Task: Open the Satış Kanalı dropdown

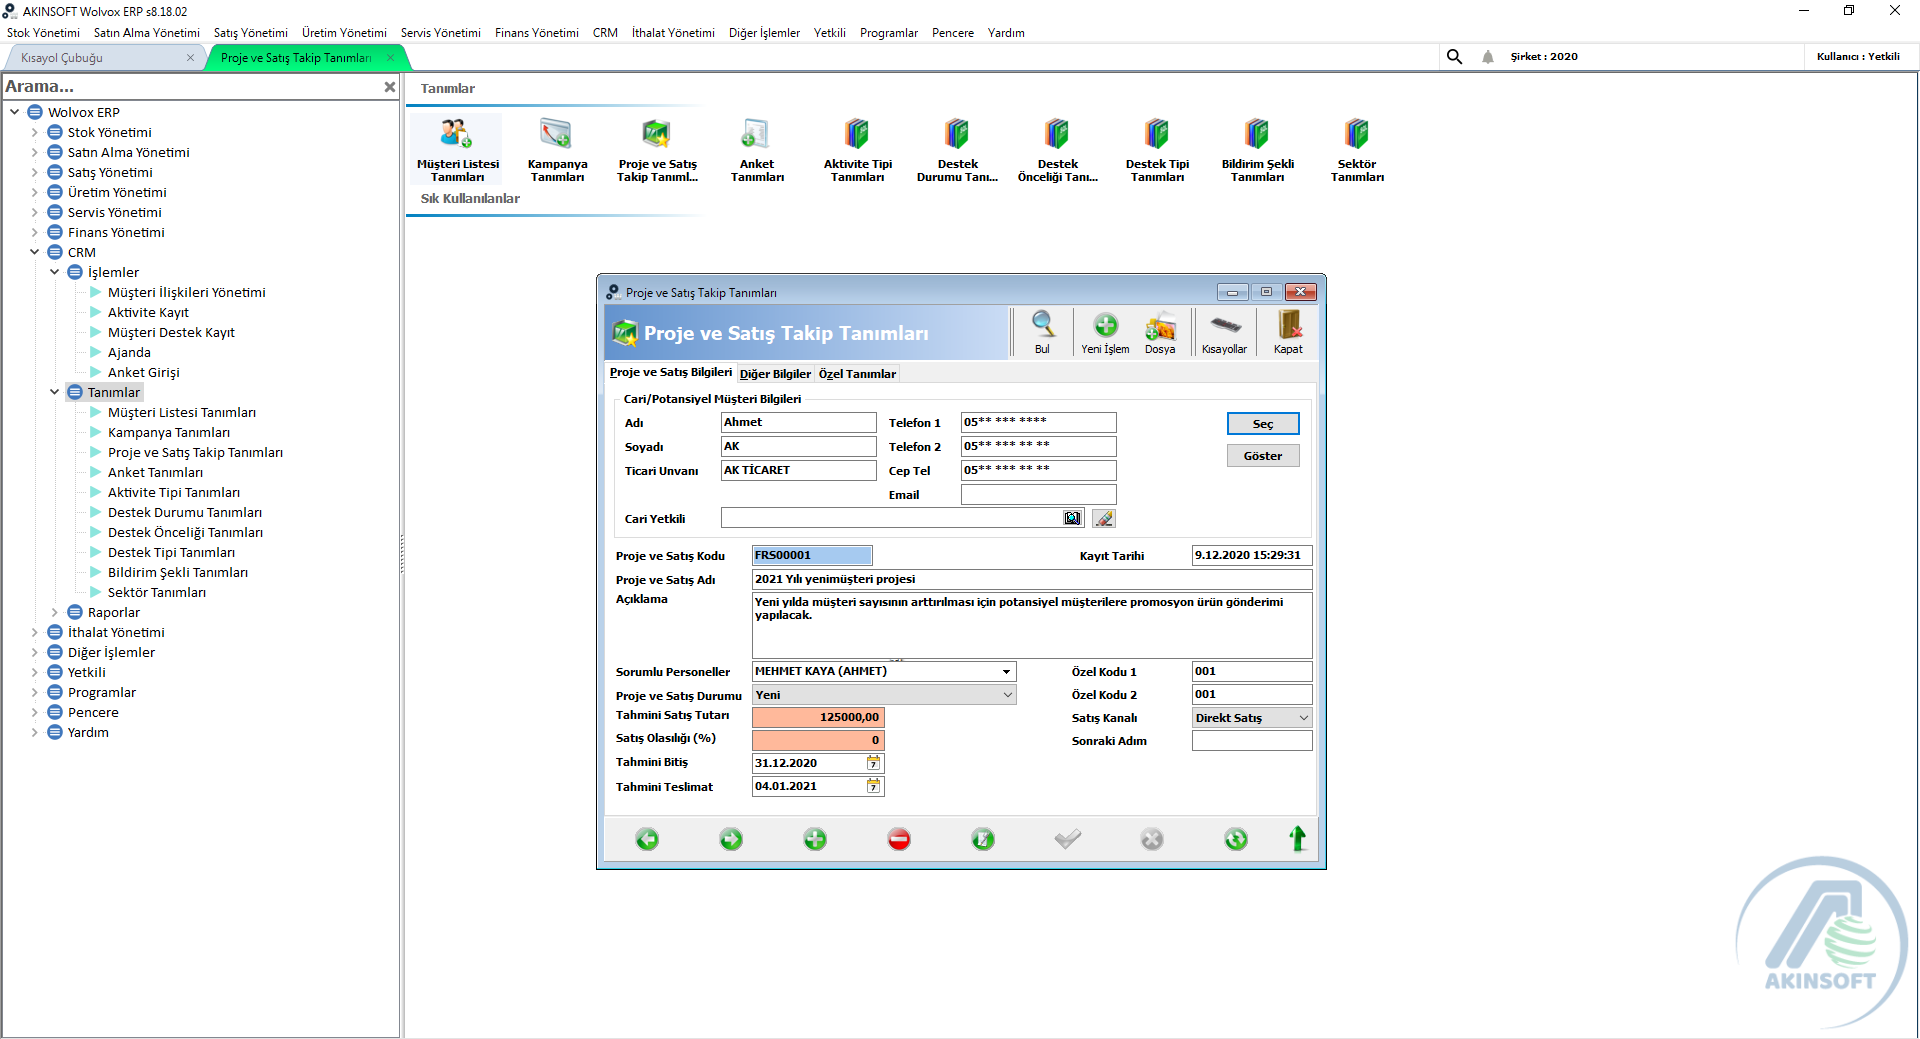Action: pyautogui.click(x=1303, y=718)
